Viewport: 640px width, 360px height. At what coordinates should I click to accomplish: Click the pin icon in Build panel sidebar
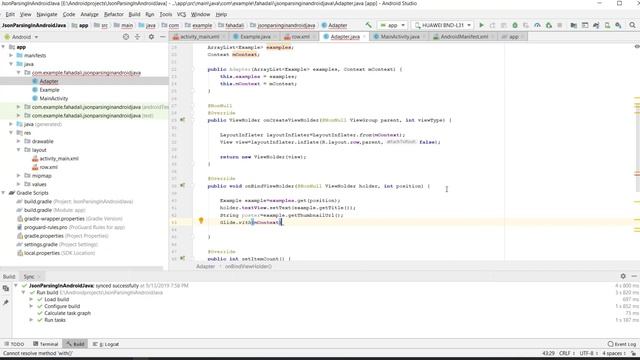point(6,302)
